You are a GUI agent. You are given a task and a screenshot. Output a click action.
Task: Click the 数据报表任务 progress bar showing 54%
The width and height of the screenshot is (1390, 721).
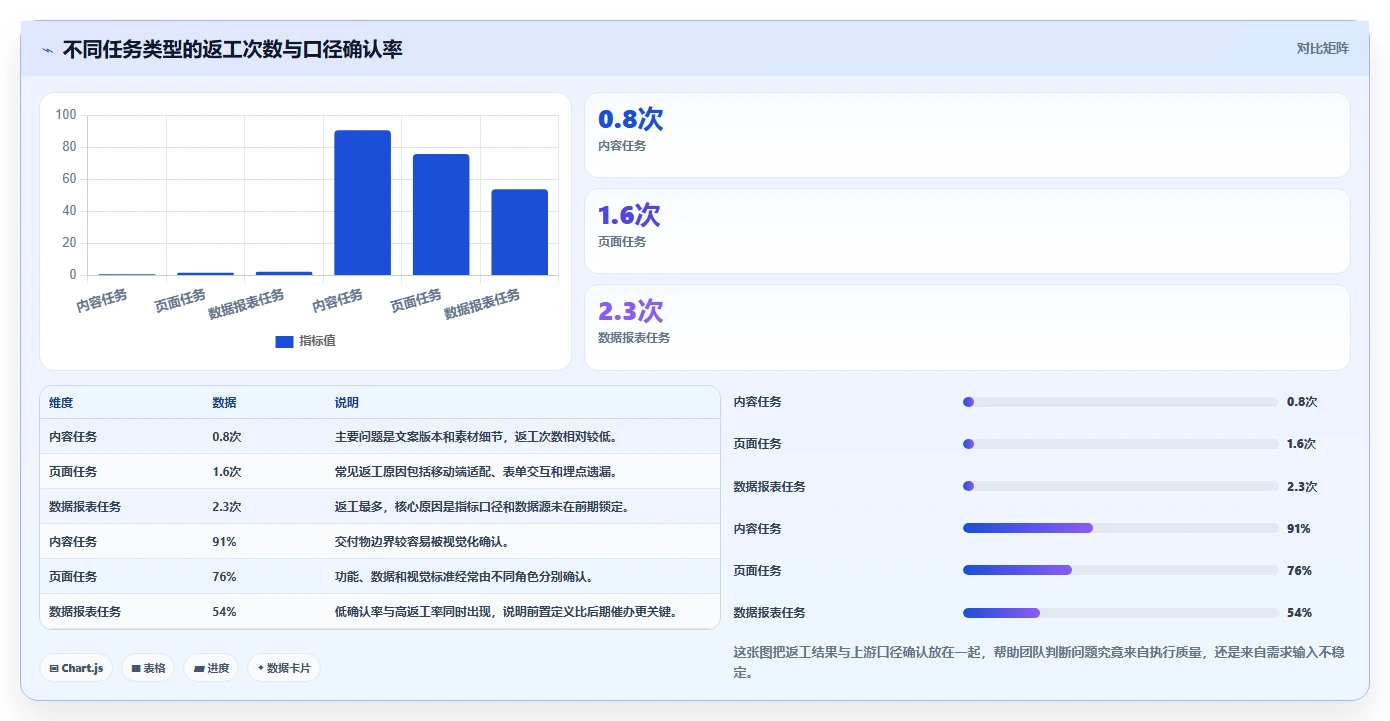(x=1120, y=612)
